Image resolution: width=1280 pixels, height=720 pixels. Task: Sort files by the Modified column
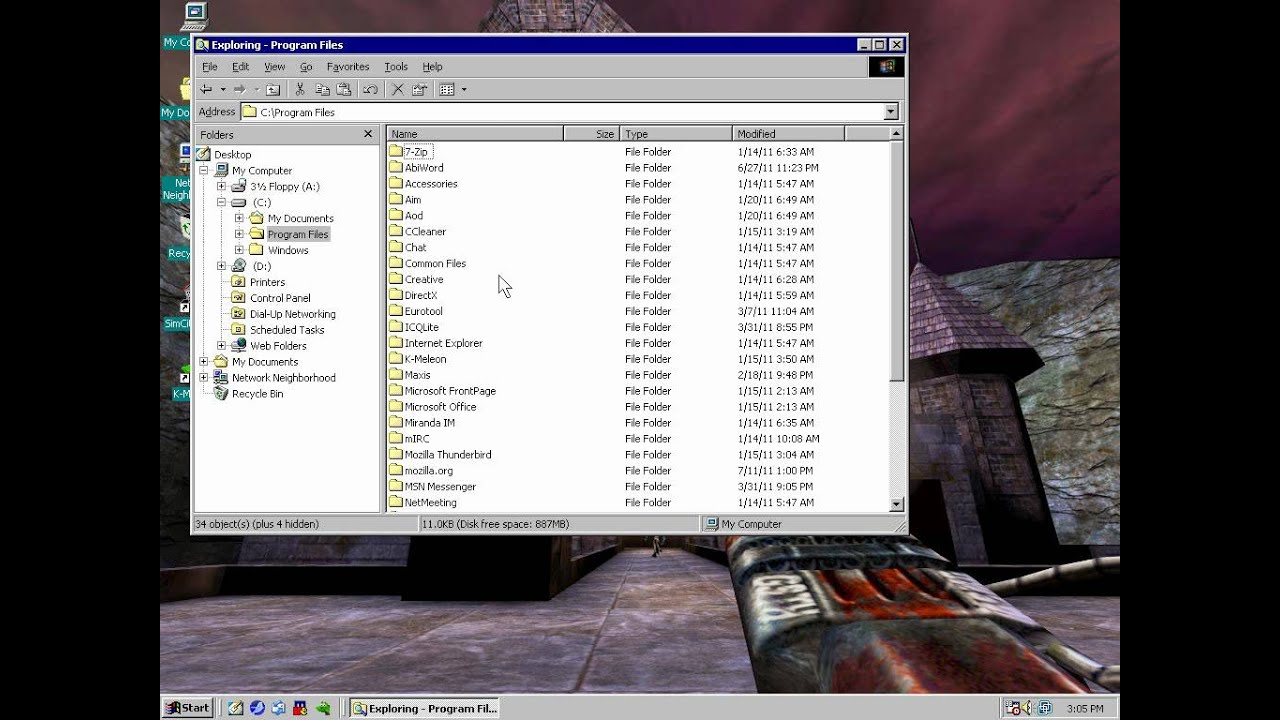tap(788, 133)
